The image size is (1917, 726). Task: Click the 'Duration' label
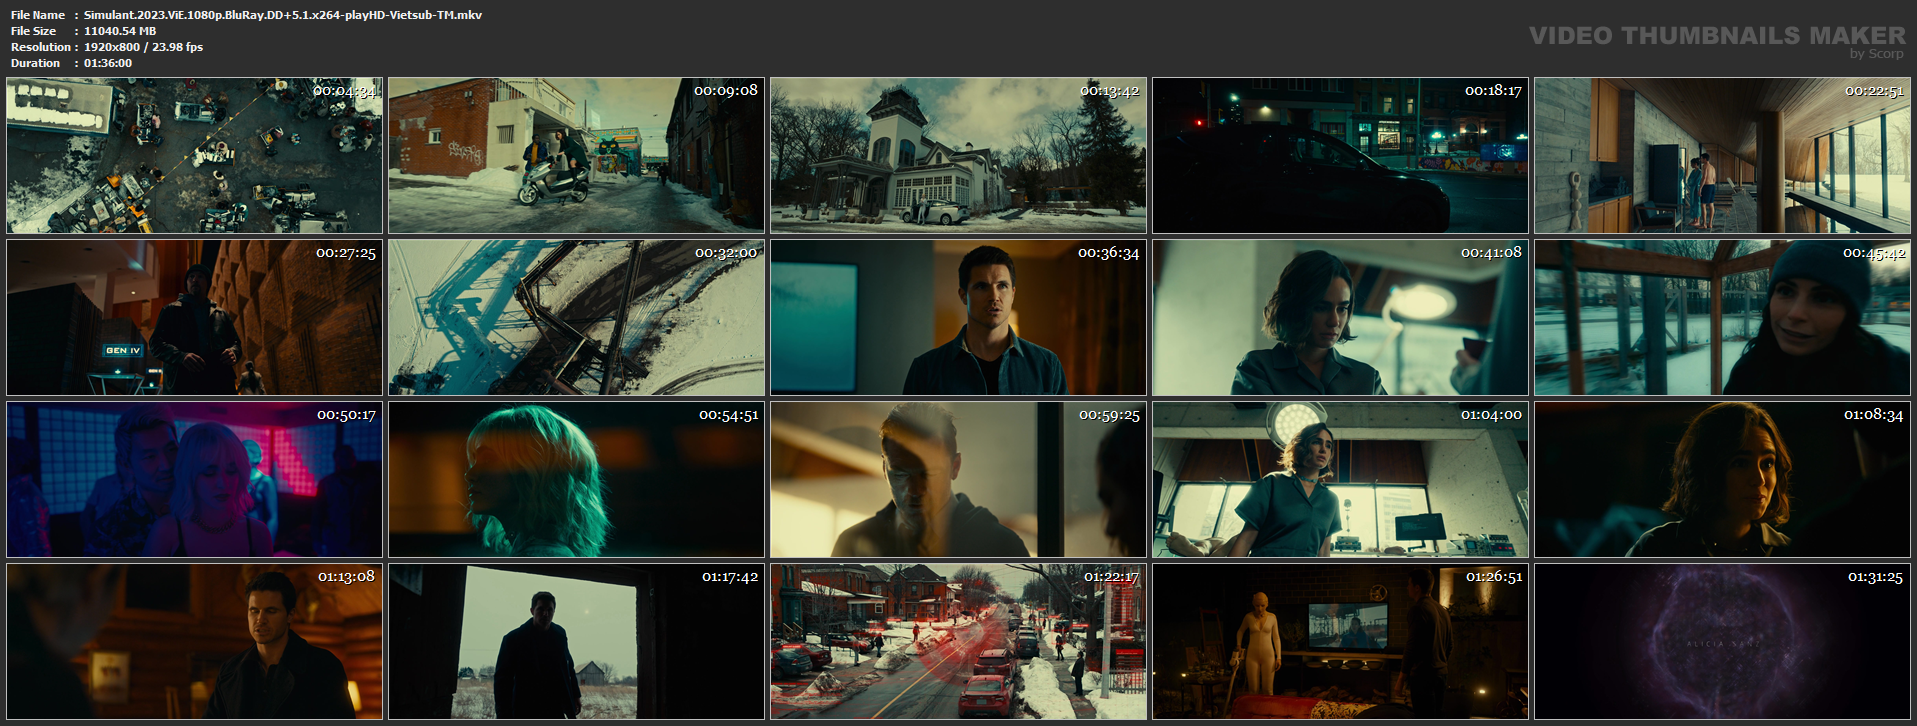click(x=36, y=63)
